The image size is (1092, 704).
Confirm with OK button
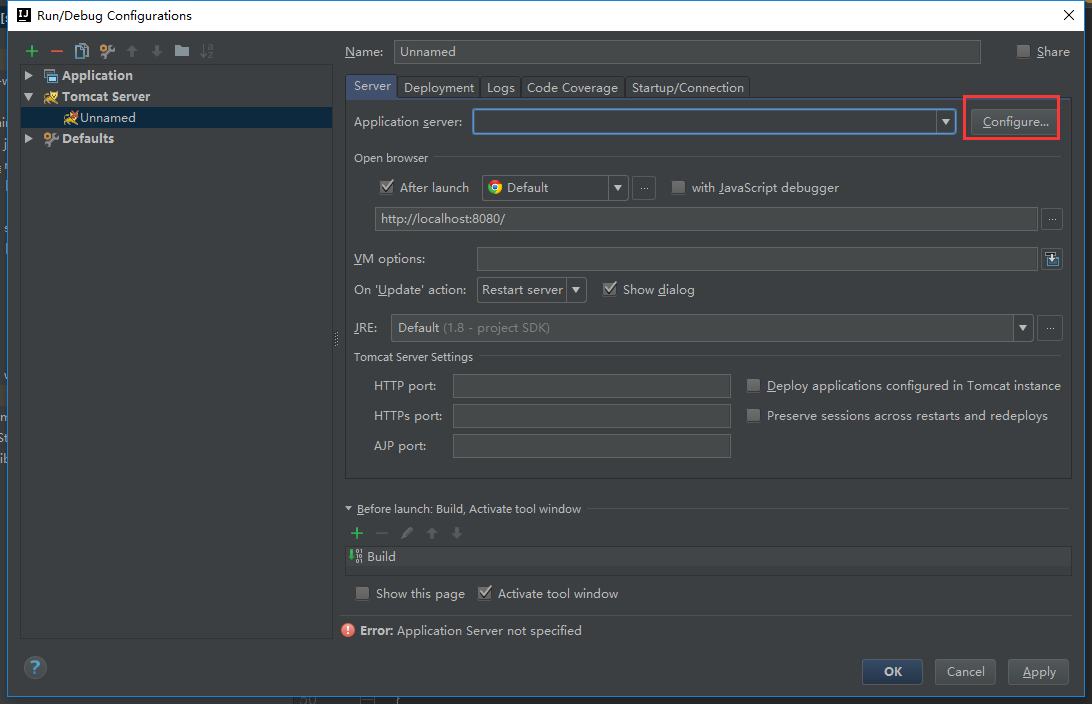[892, 672]
